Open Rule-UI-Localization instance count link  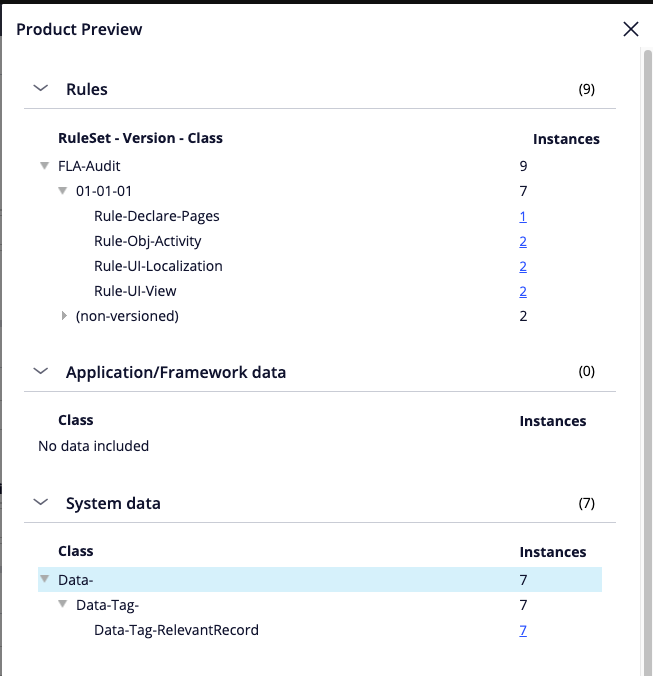click(523, 266)
